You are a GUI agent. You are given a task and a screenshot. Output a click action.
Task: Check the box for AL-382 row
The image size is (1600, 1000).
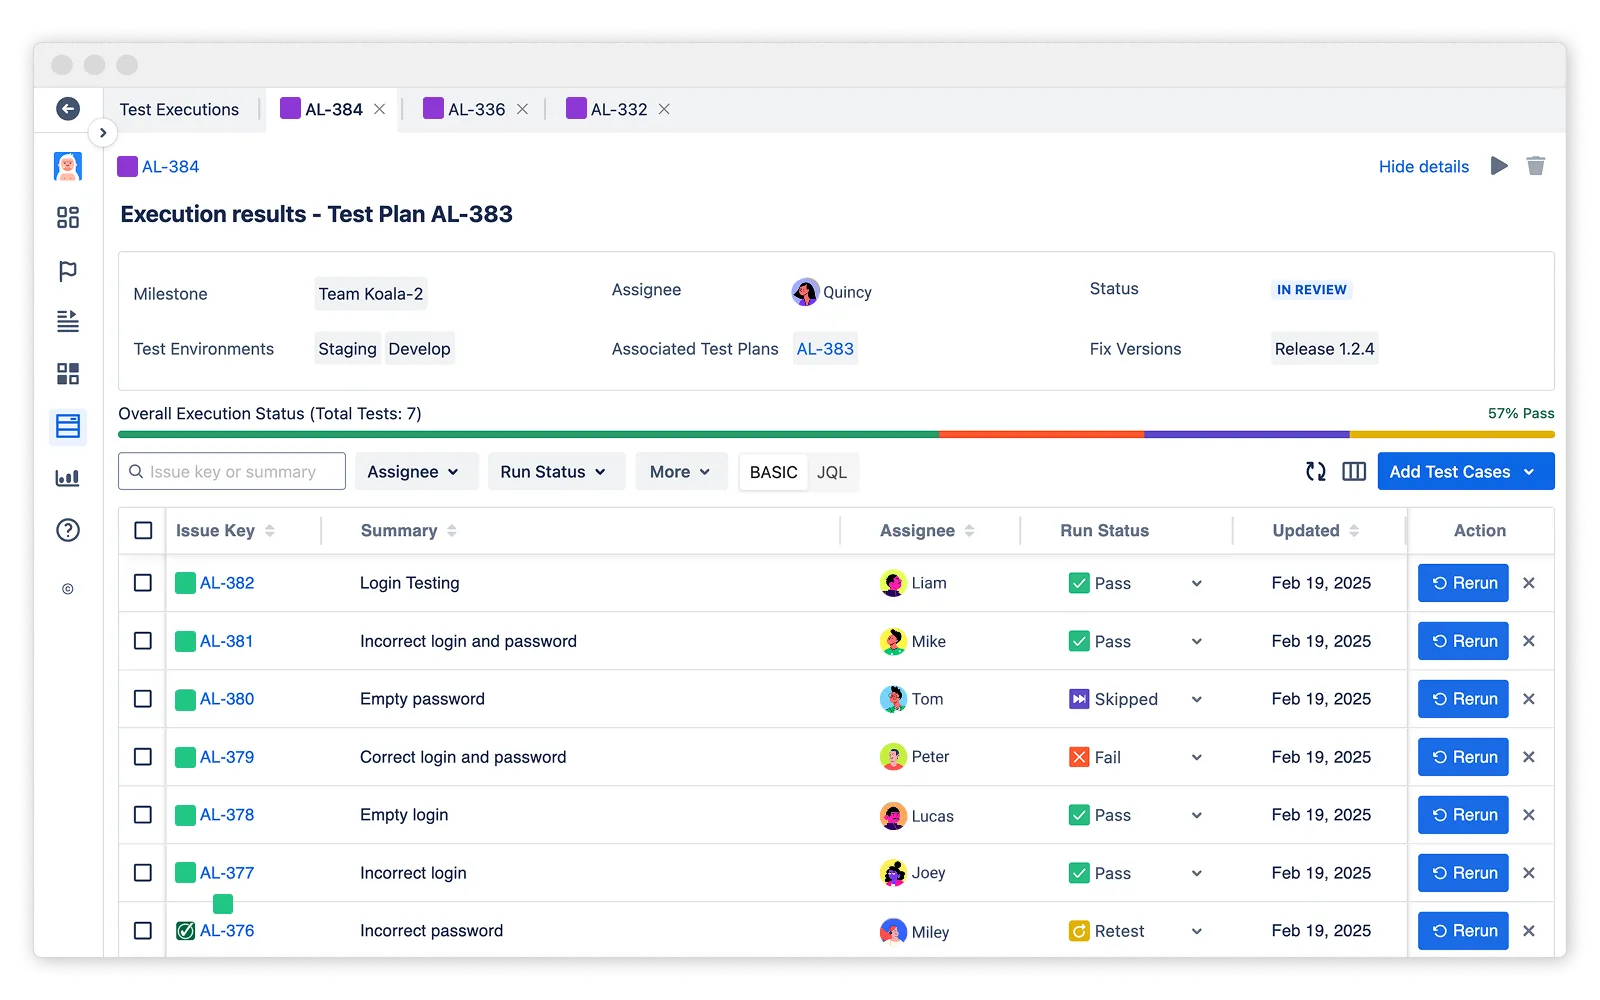point(143,583)
